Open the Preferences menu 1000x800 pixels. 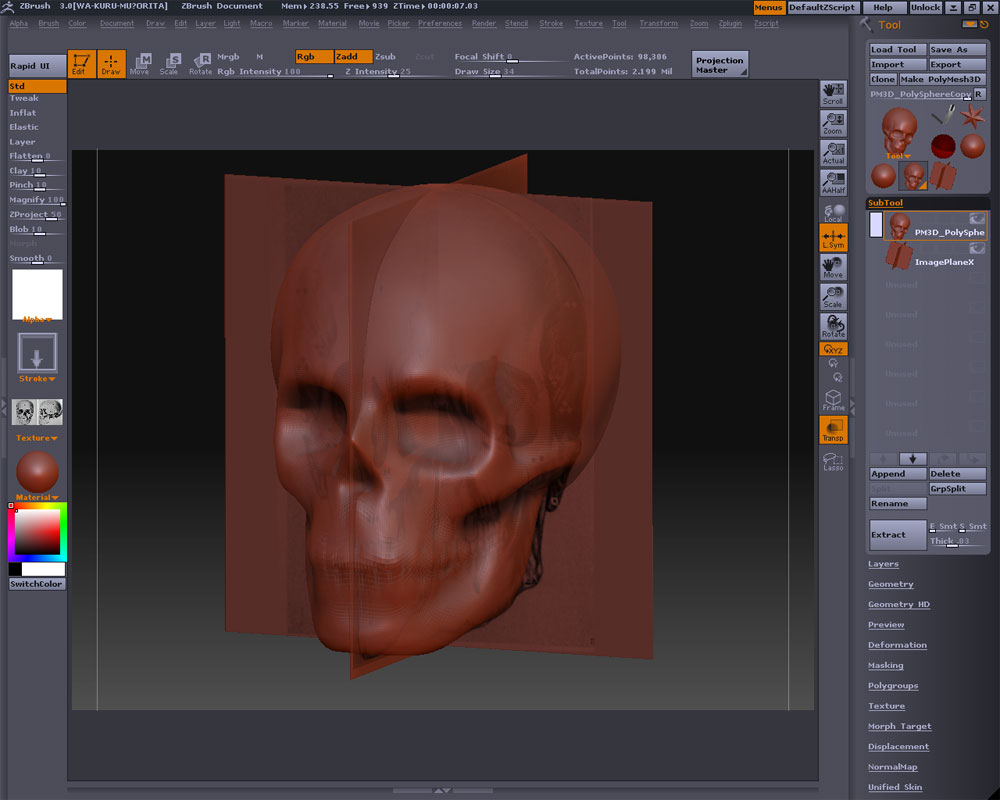coord(440,23)
